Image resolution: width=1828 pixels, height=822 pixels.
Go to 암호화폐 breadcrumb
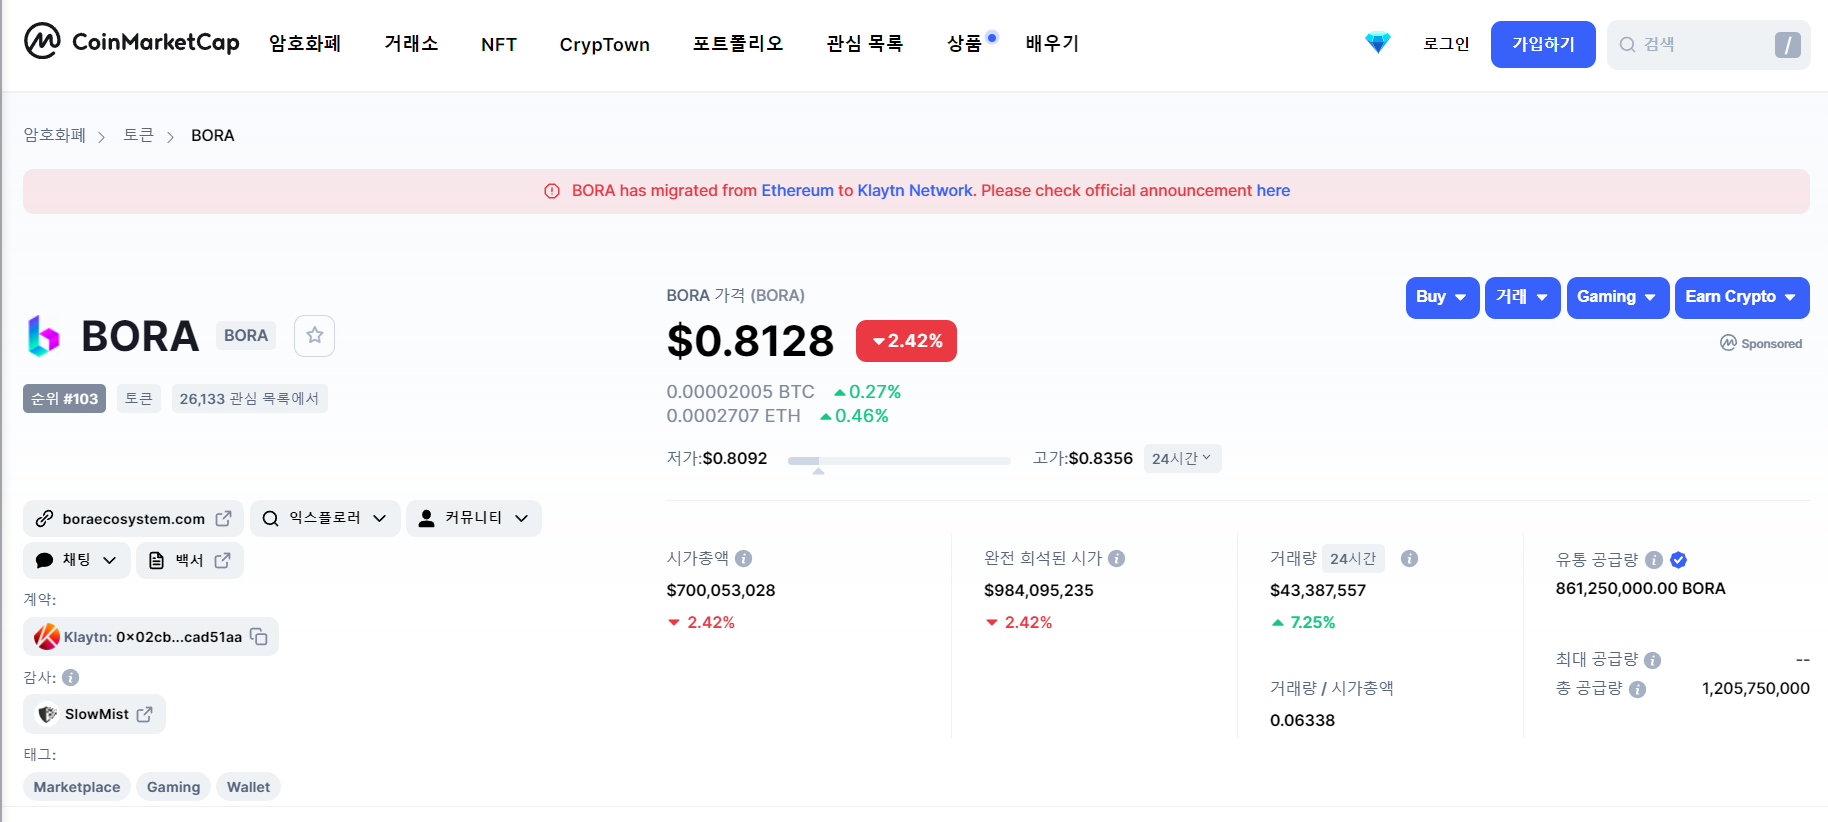(55, 135)
